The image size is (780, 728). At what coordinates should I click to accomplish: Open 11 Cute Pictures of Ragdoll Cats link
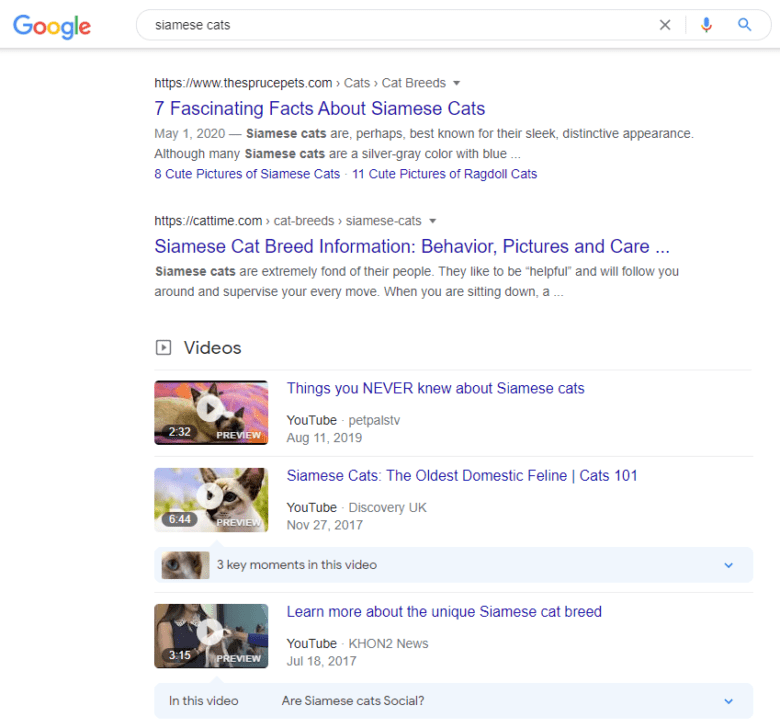coord(445,174)
